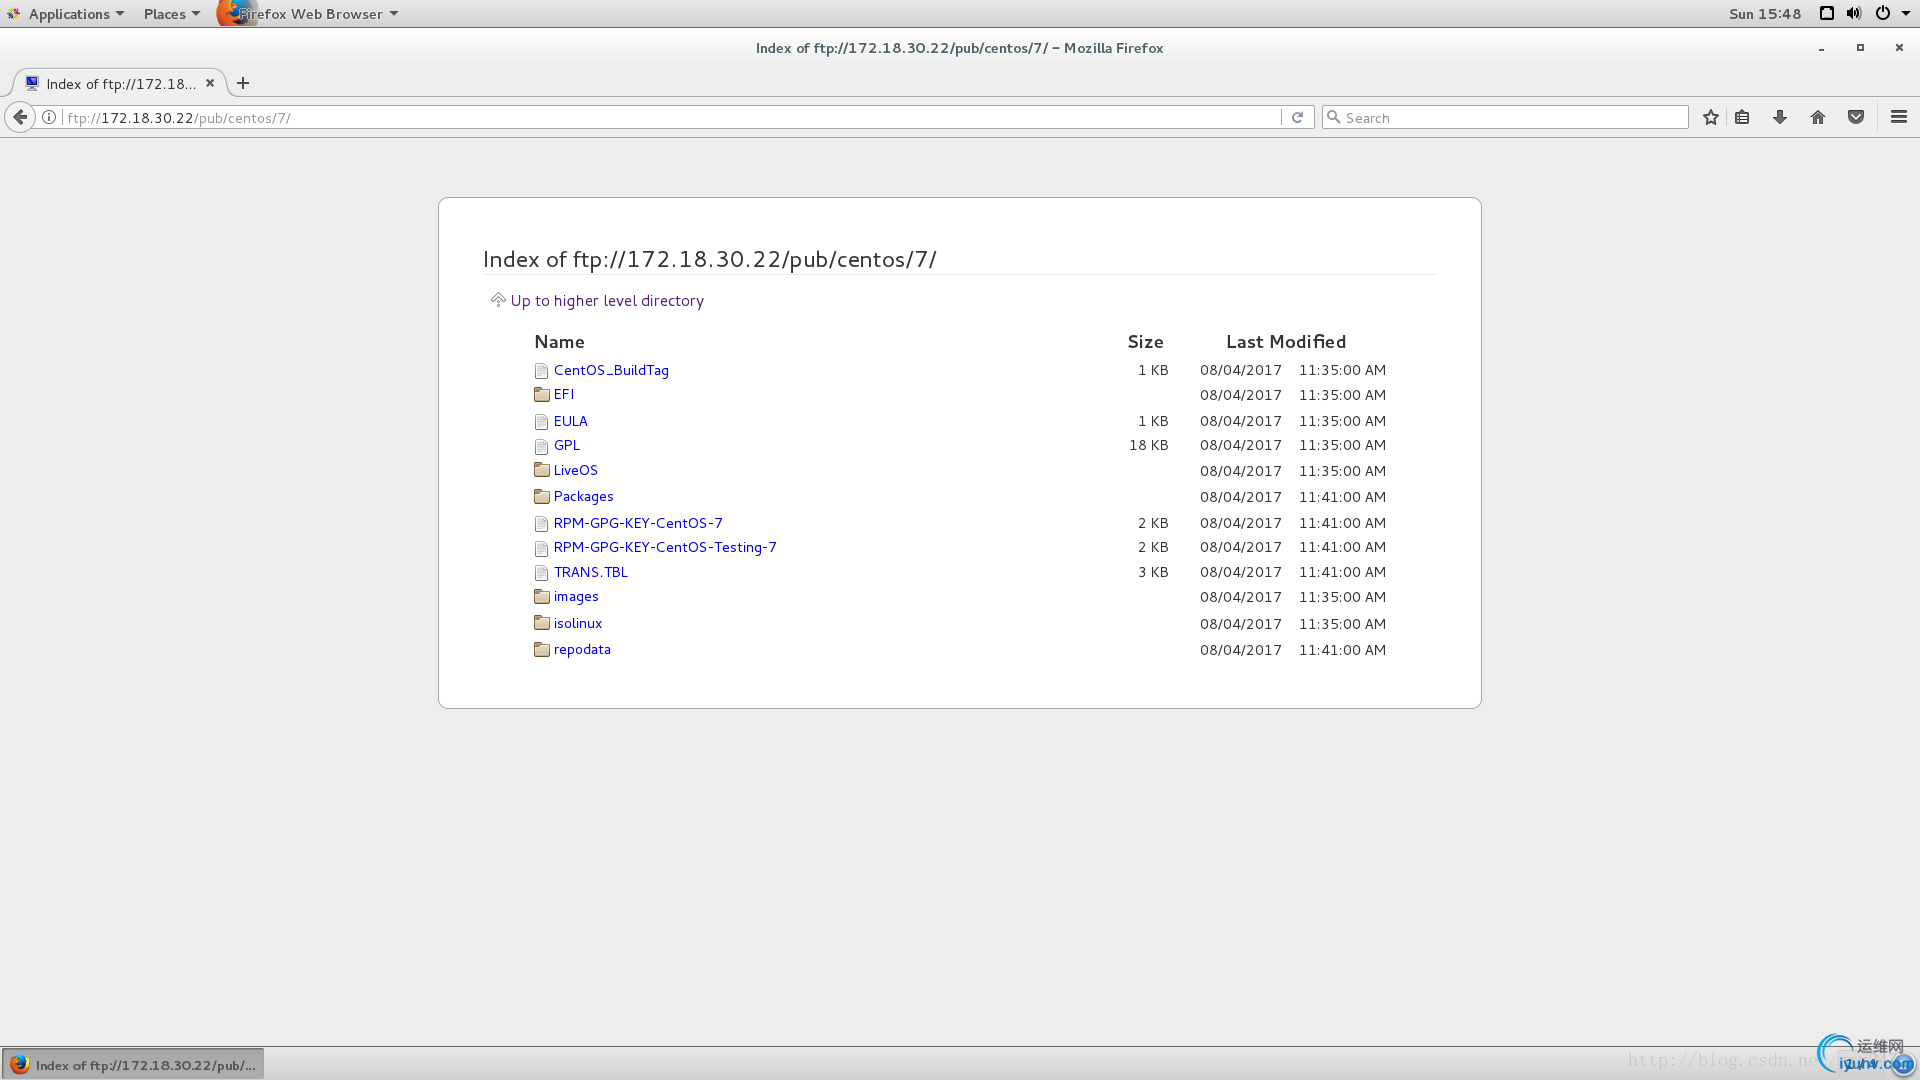Close the Index of ftp tab

pos(210,83)
